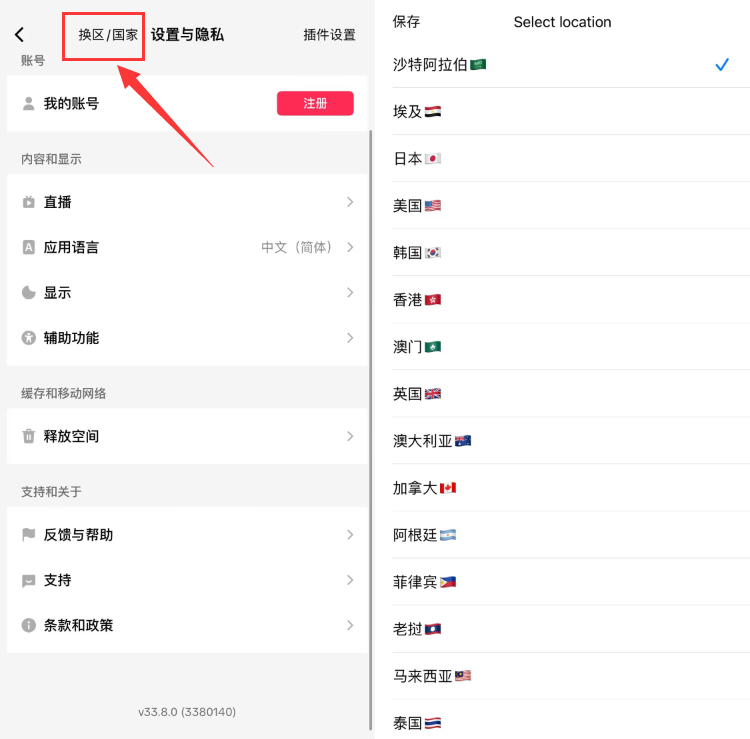750x739 pixels.
Task: Click the trash icon beside 释放空间
Action: pyautogui.click(x=29, y=436)
